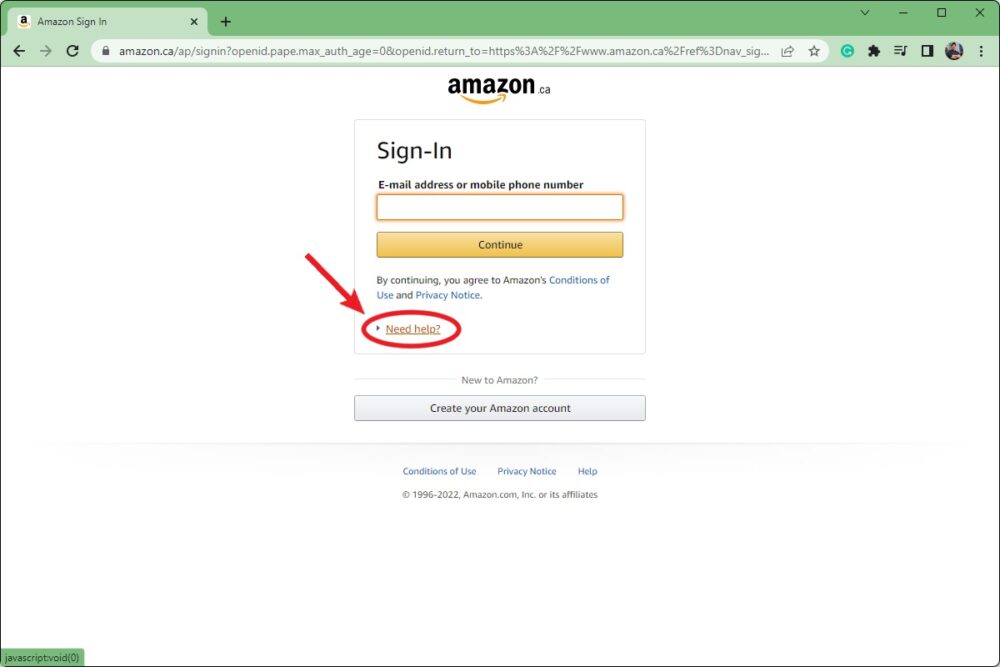Open the tab search chevron

tap(865, 13)
